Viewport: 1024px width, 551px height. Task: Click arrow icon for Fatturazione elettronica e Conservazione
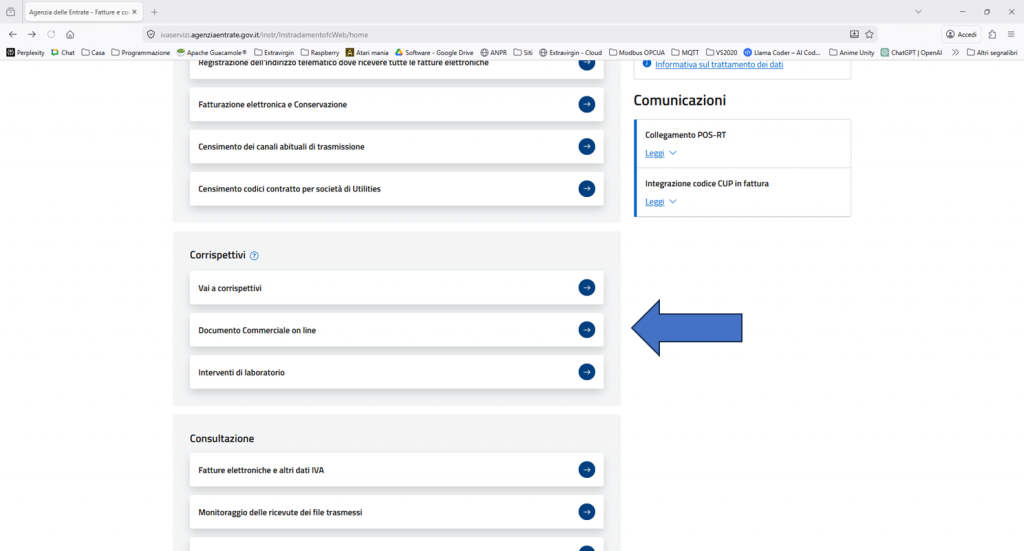(587, 104)
